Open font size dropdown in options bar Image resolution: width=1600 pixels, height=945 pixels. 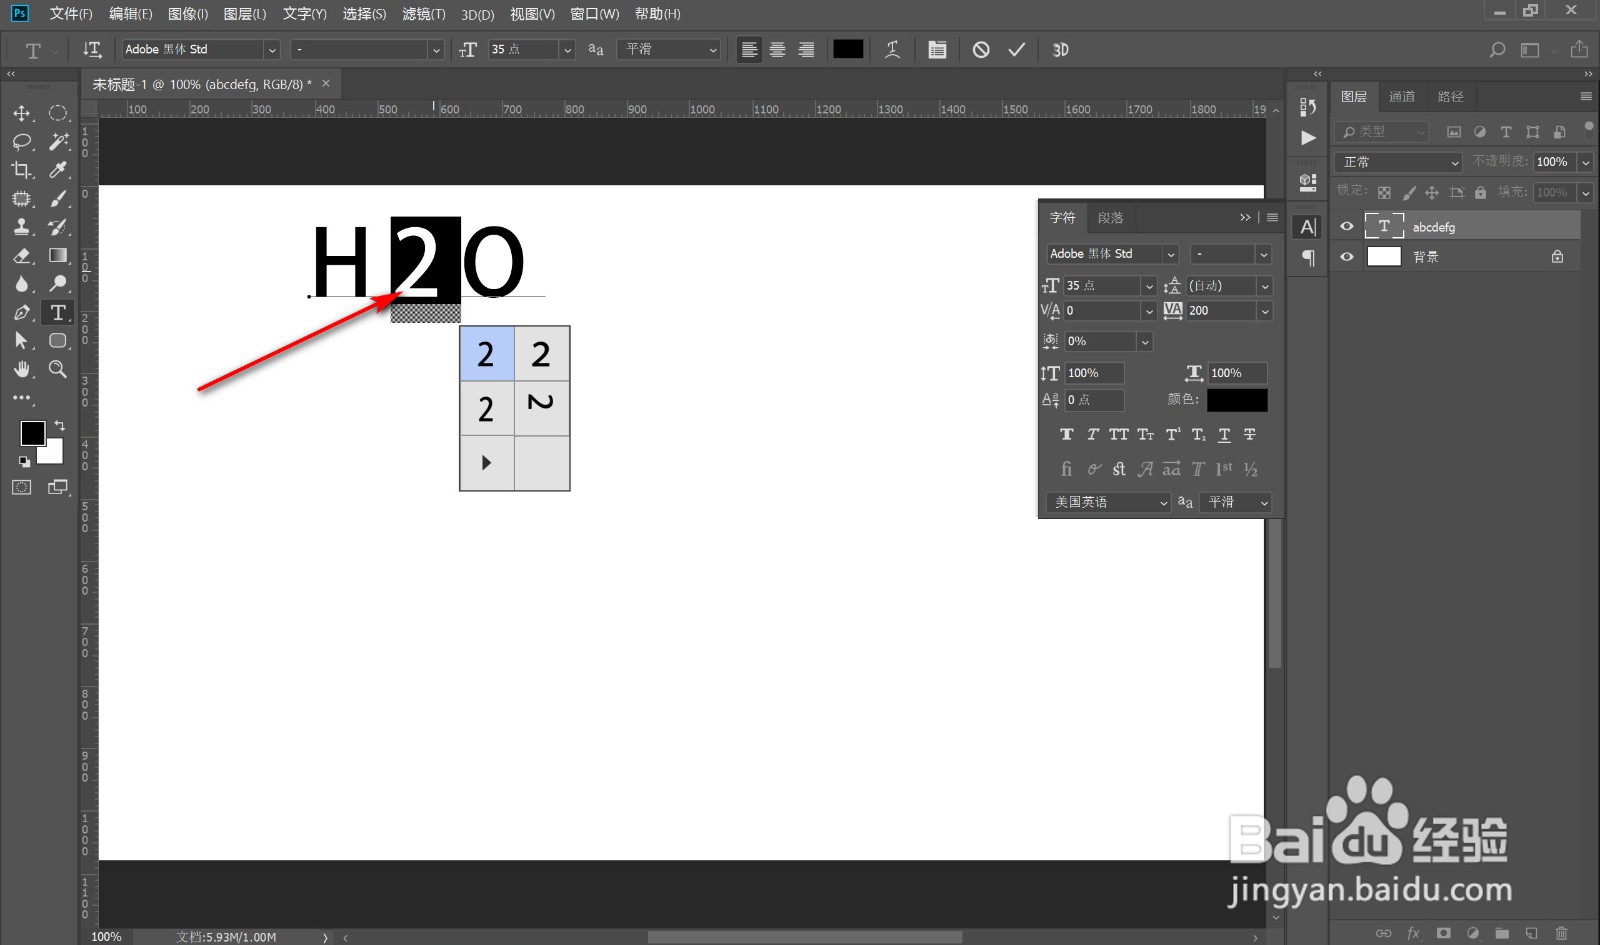pyautogui.click(x=567, y=49)
